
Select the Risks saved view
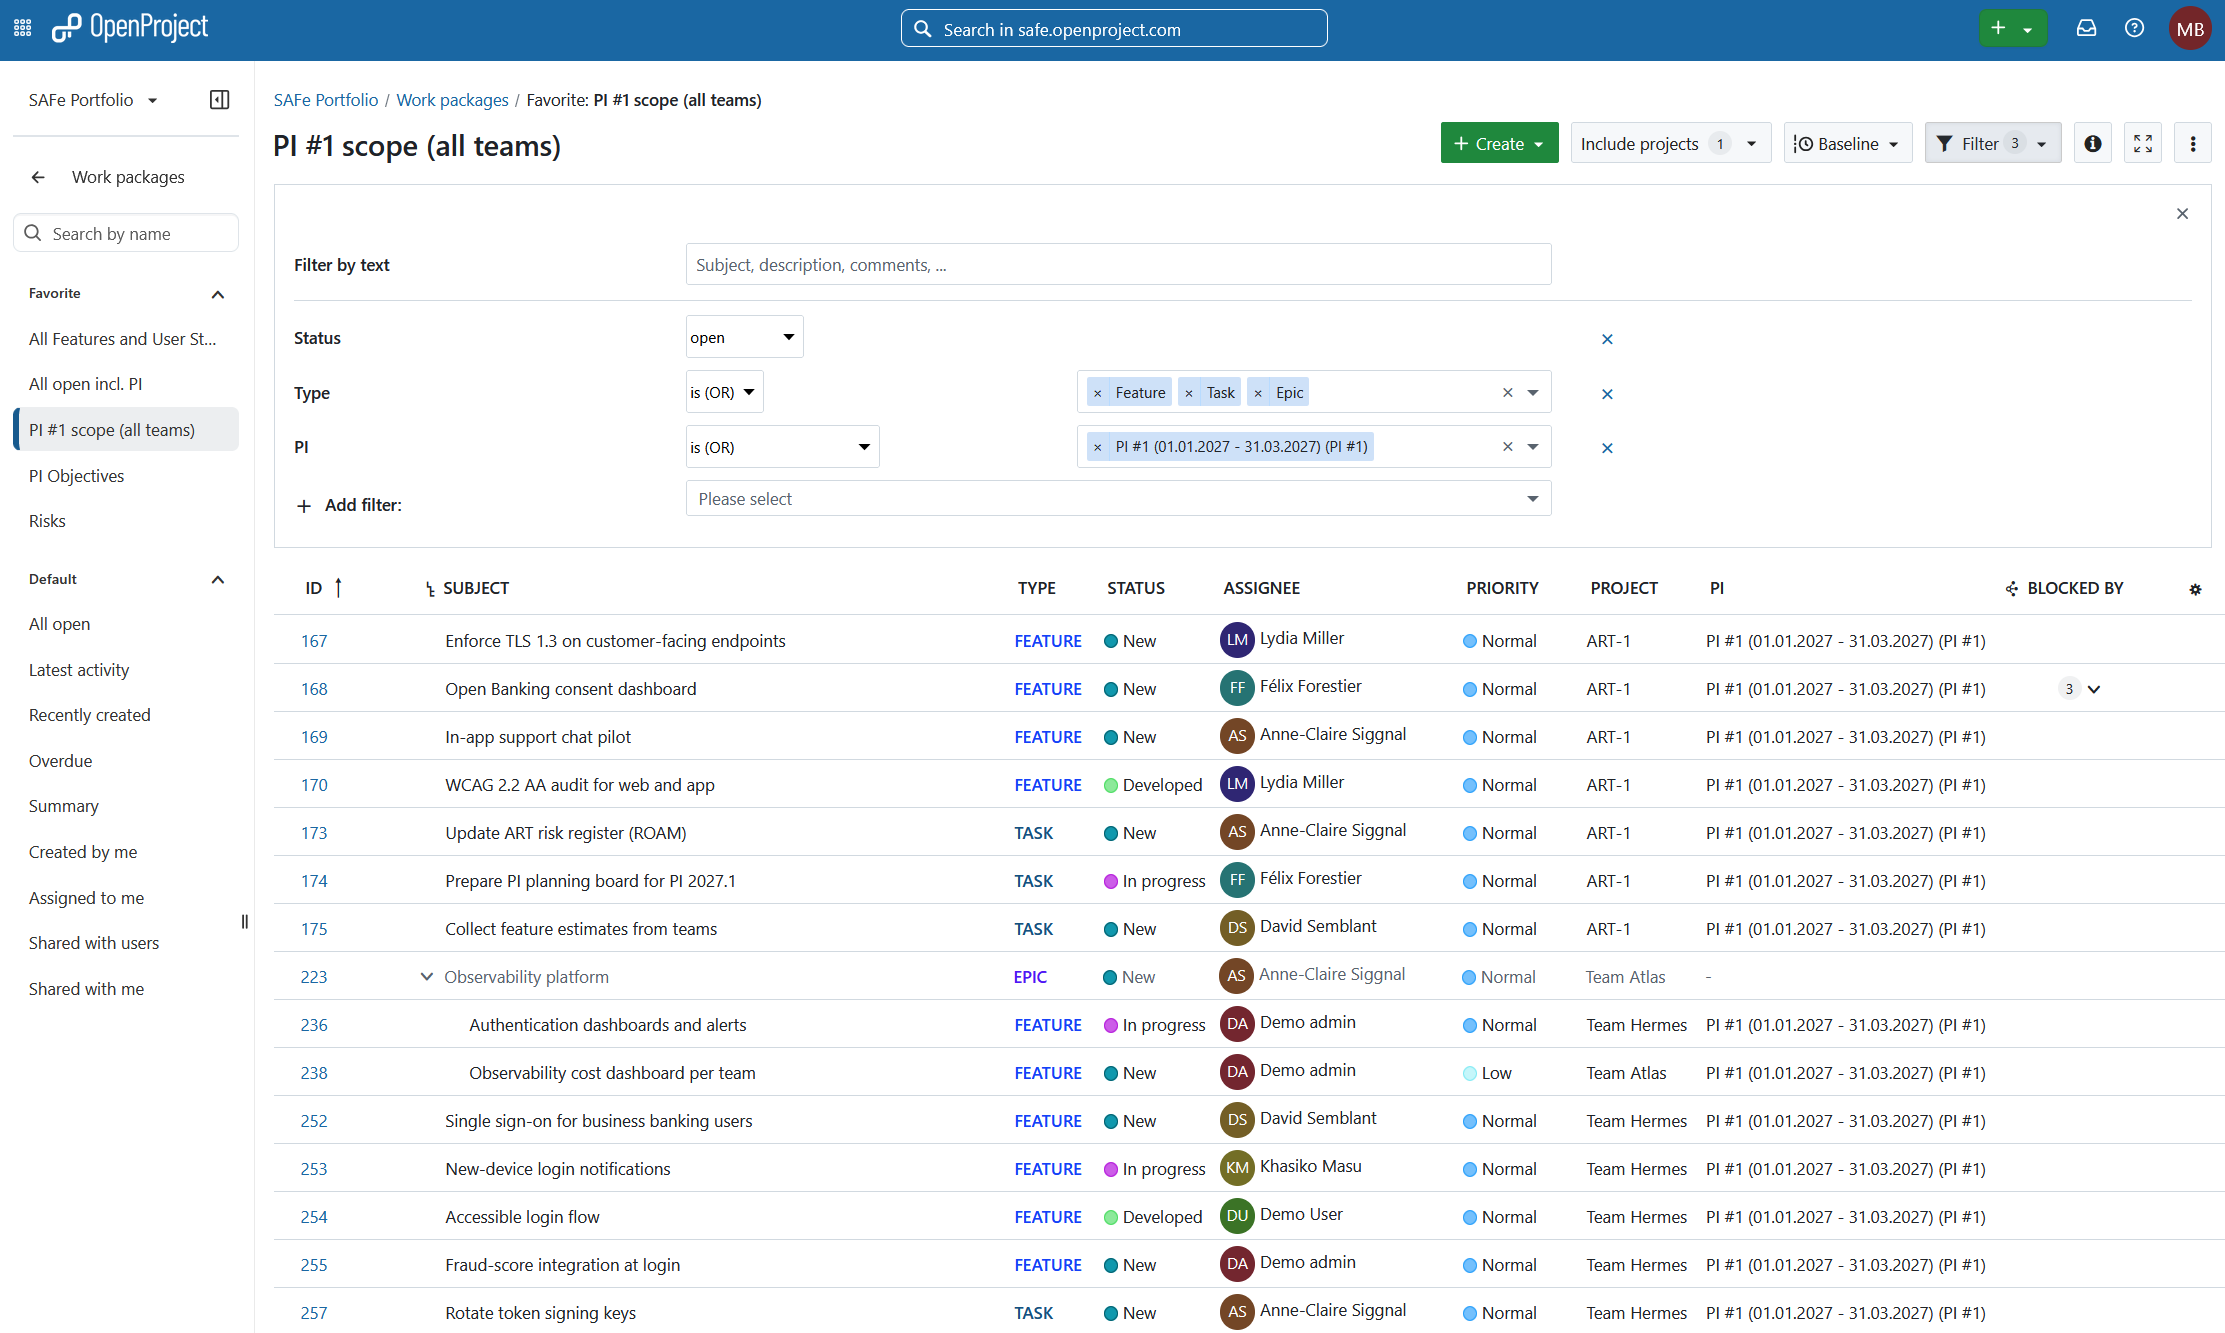click(126, 521)
